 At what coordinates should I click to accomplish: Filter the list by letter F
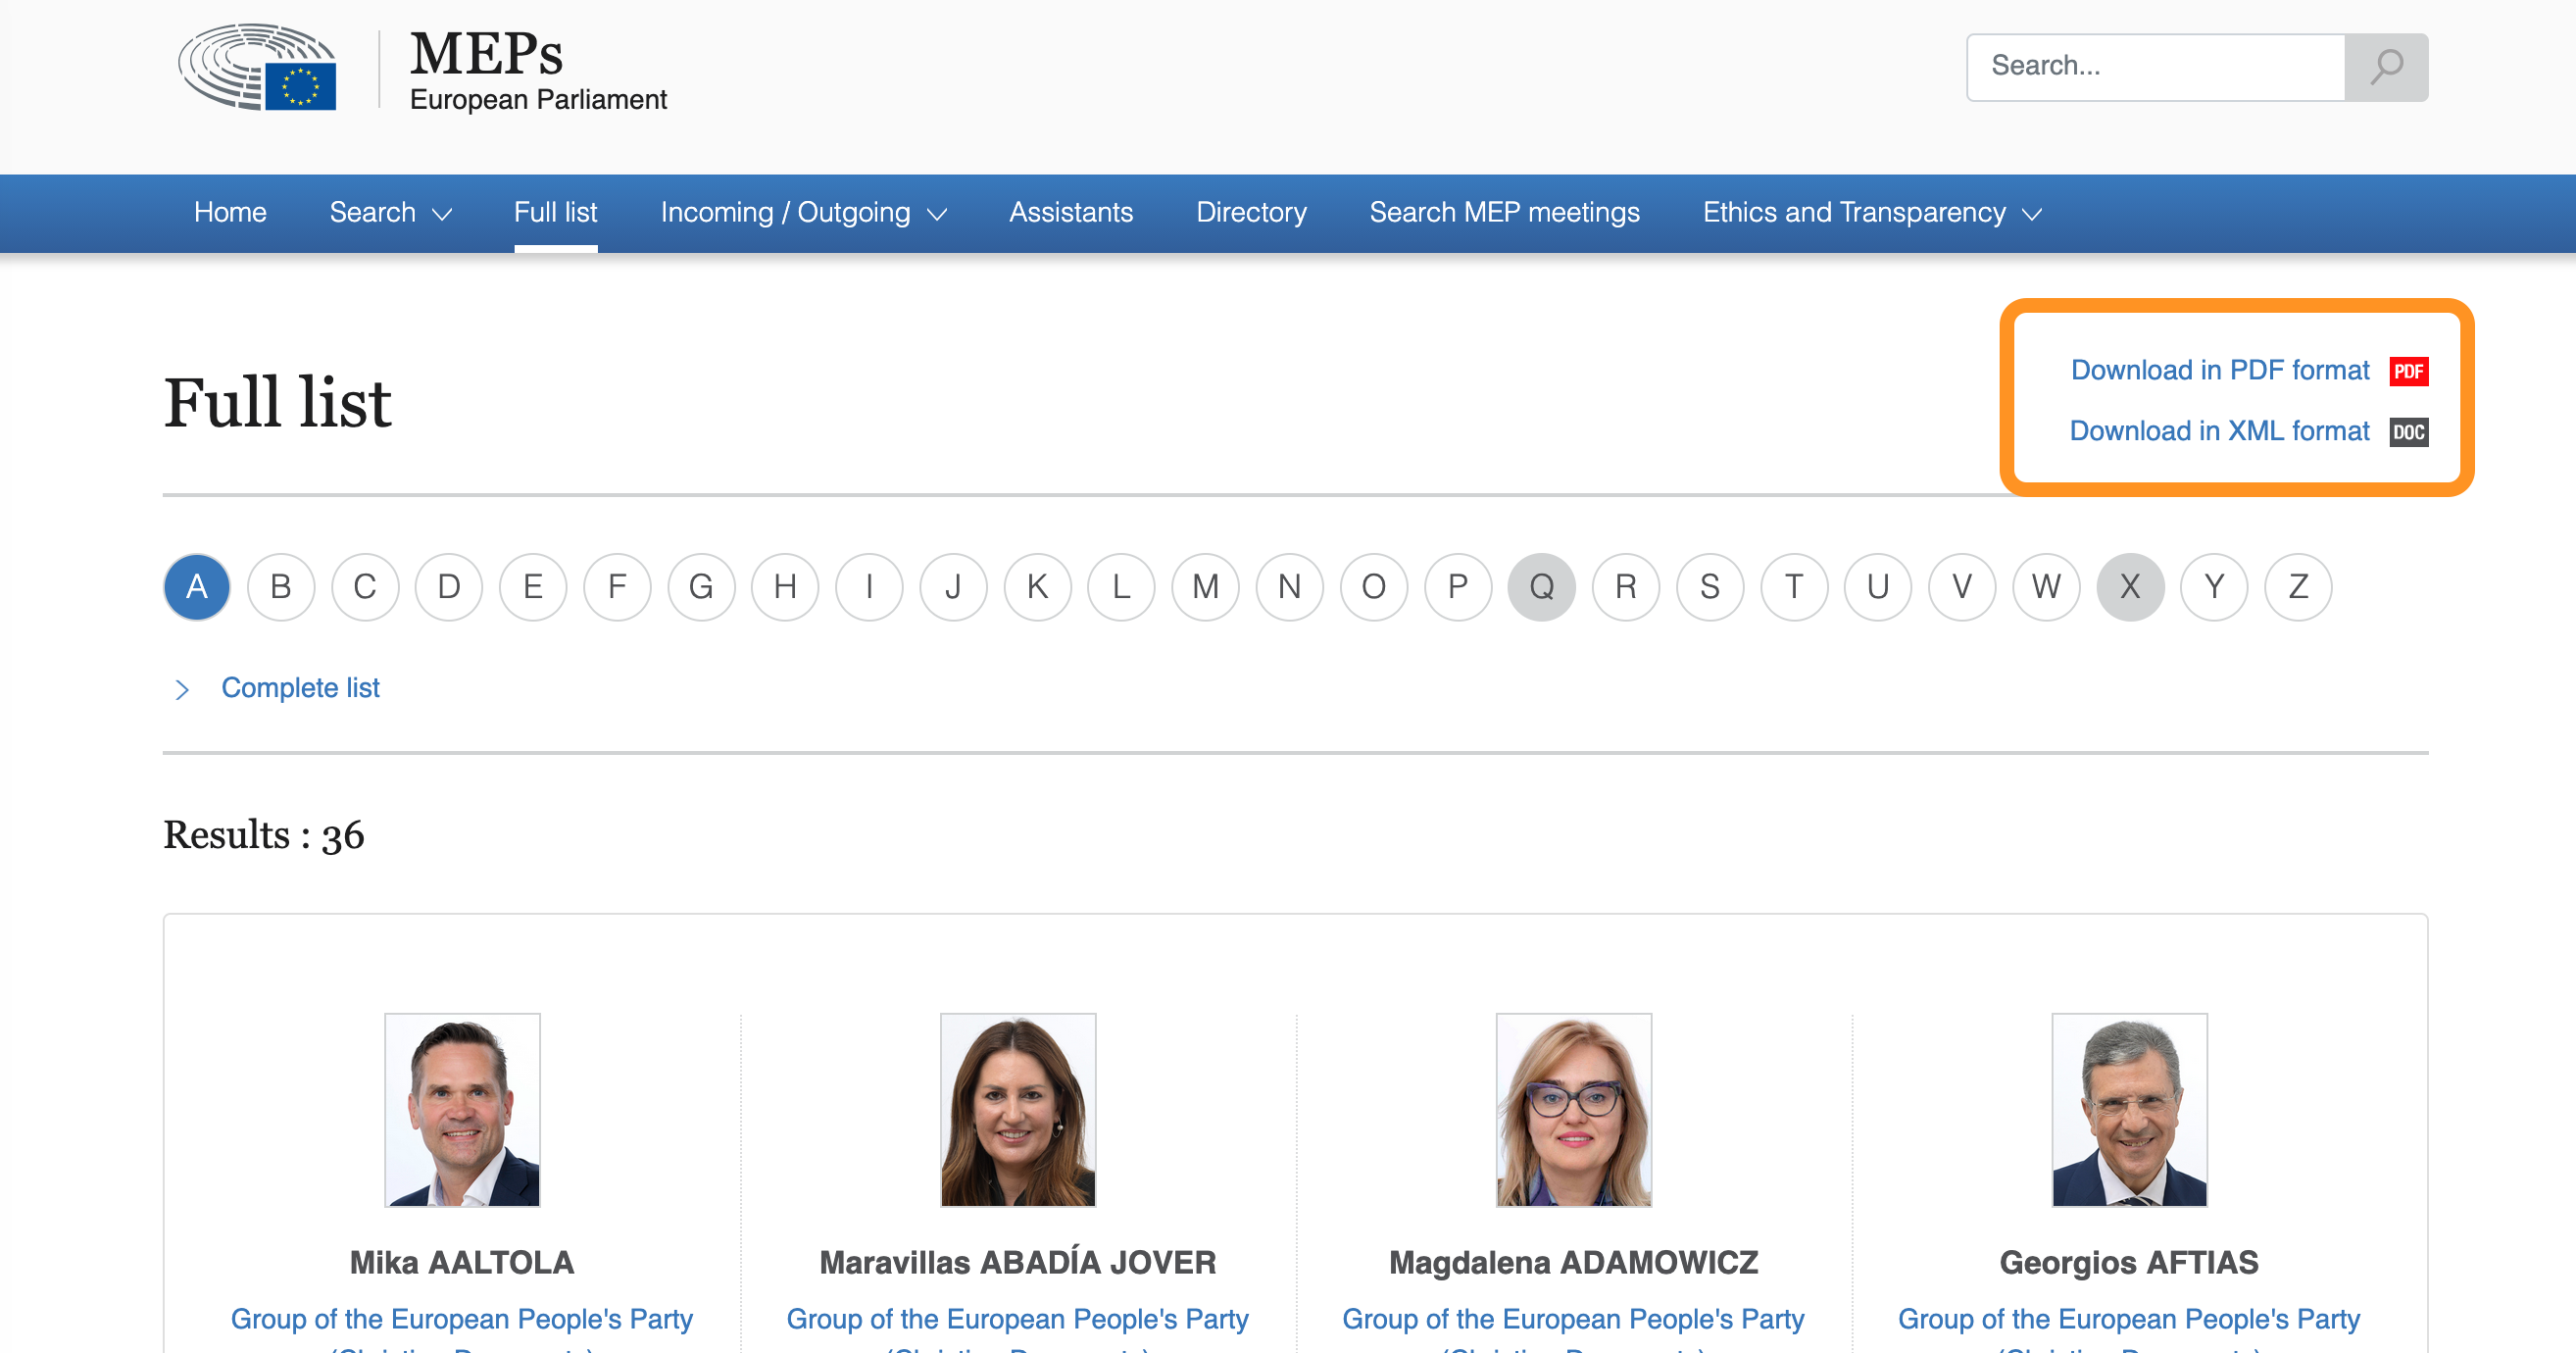pos(617,587)
